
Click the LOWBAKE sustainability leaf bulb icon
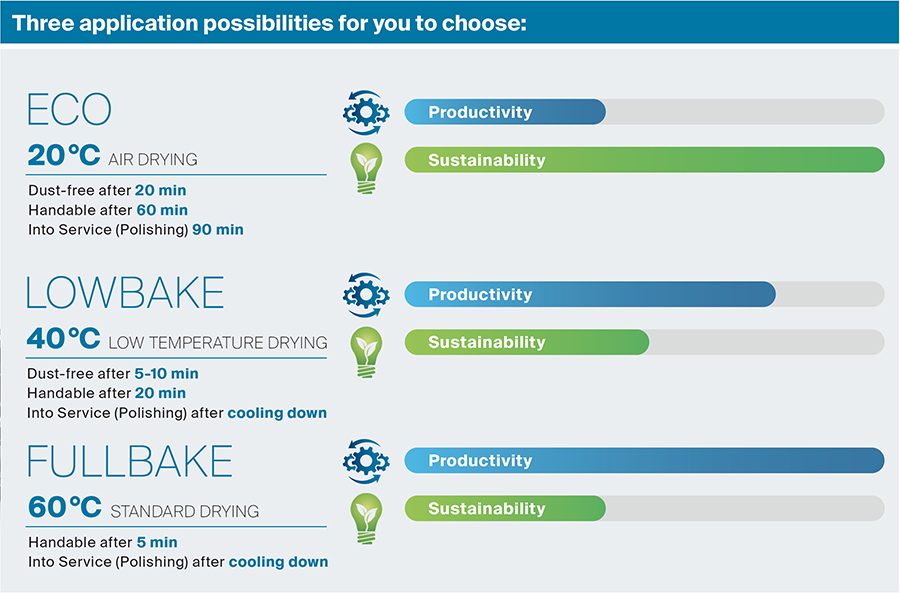(366, 352)
